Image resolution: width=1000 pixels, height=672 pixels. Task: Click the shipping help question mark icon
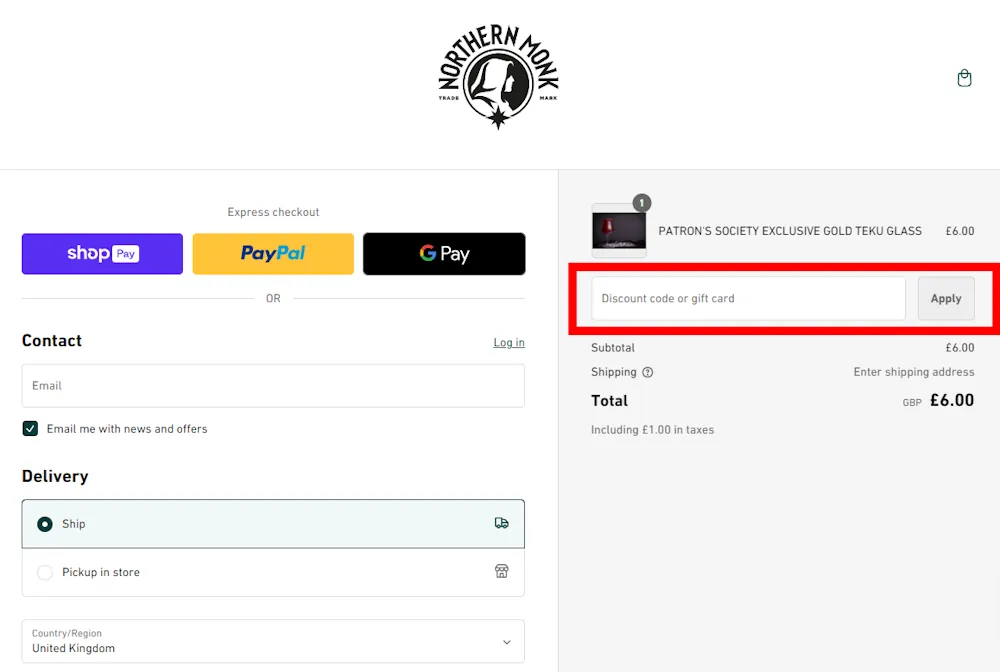pyautogui.click(x=647, y=372)
